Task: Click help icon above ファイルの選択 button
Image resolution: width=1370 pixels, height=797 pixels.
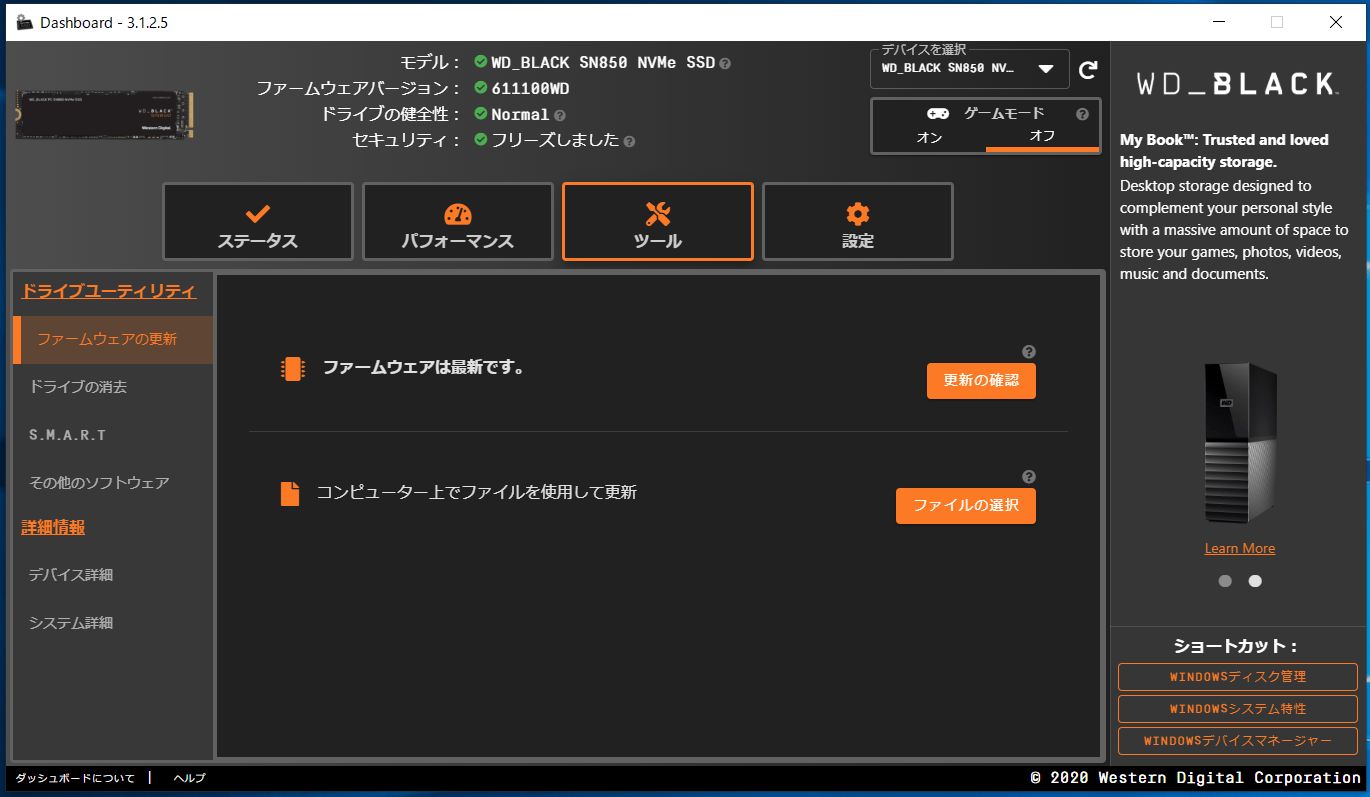Action: 1029,477
